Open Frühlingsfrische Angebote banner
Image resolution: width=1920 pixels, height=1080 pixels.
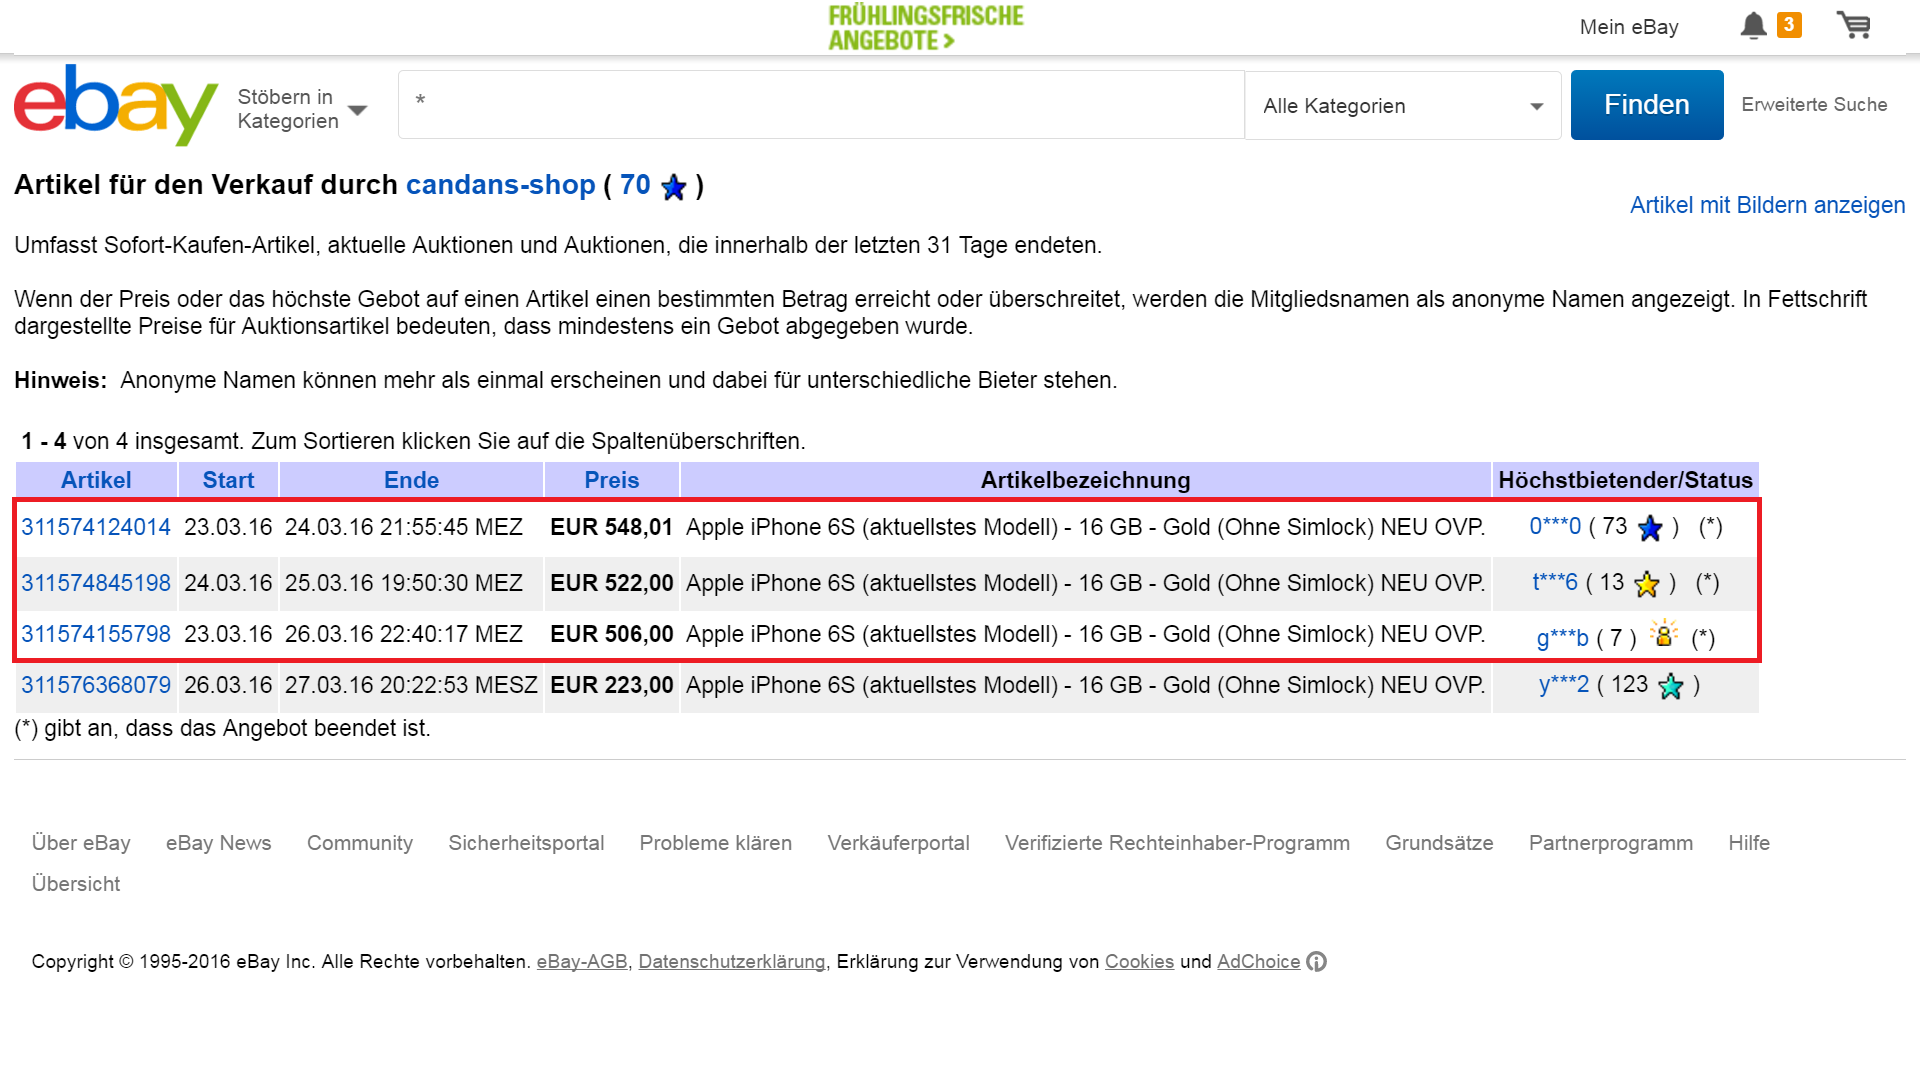click(926, 28)
